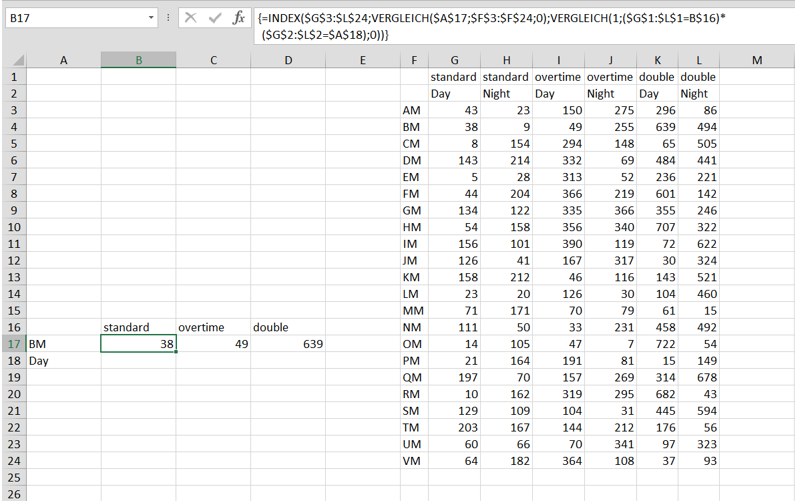795x501 pixels.
Task: Click into the formula bar INDEX formula
Action: coord(522,26)
